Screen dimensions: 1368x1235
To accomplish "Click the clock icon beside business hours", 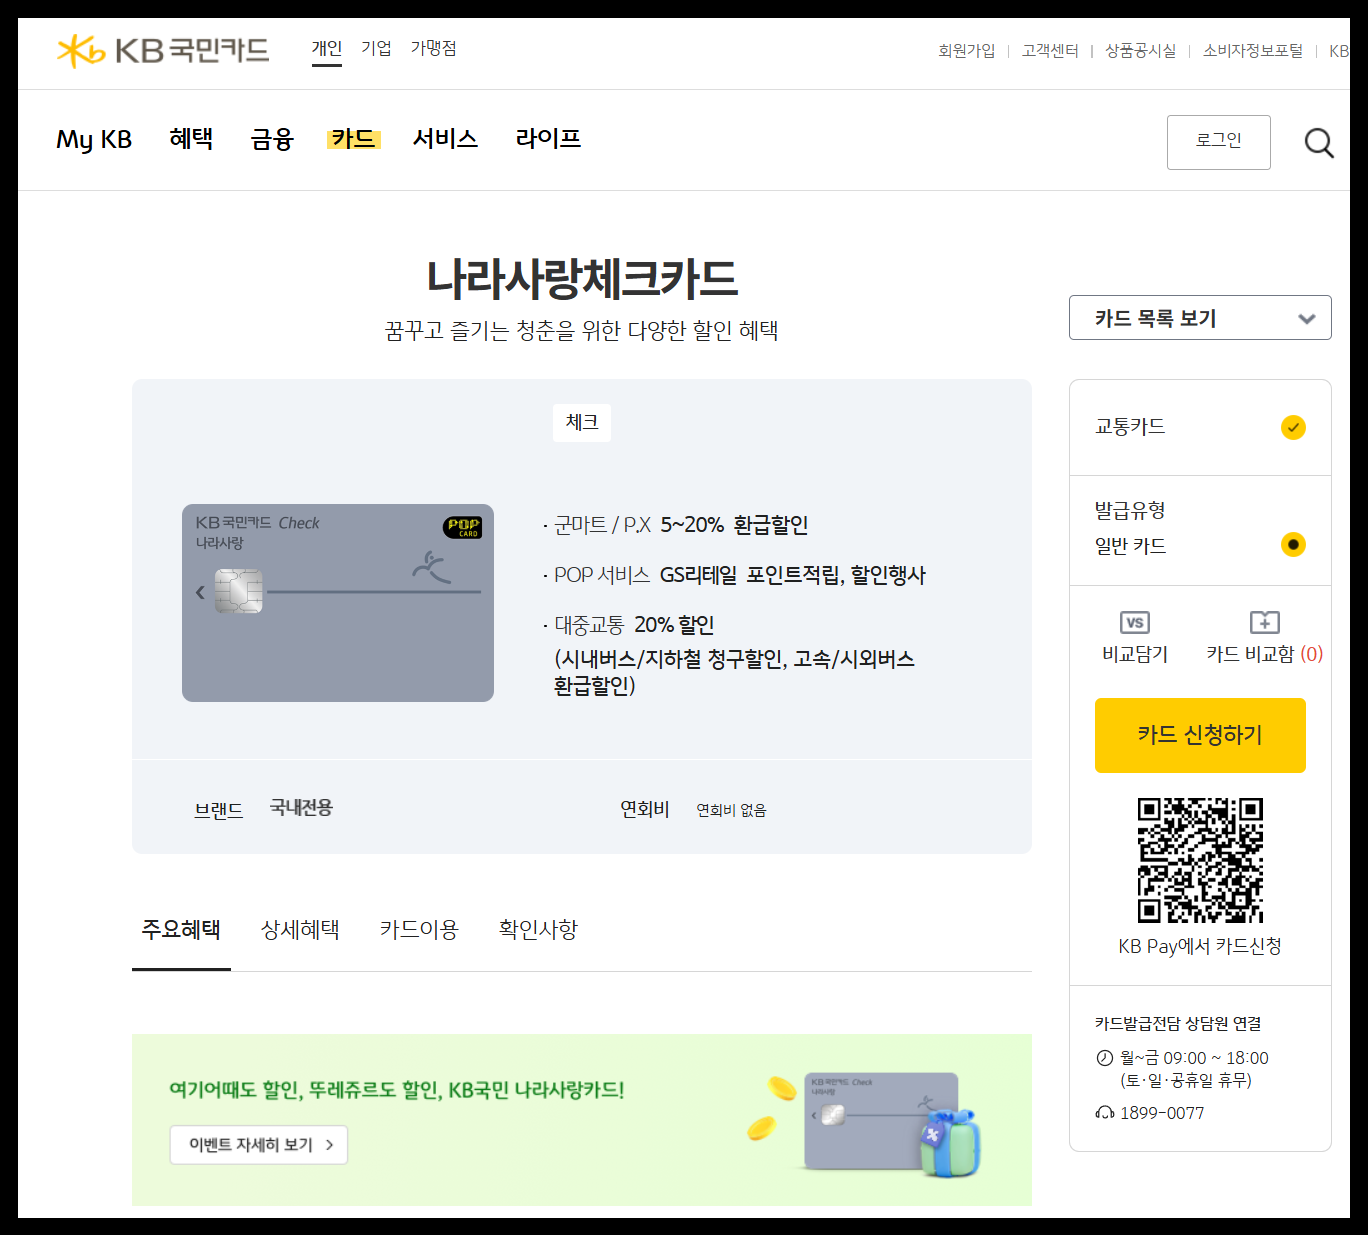I will click(1105, 1058).
